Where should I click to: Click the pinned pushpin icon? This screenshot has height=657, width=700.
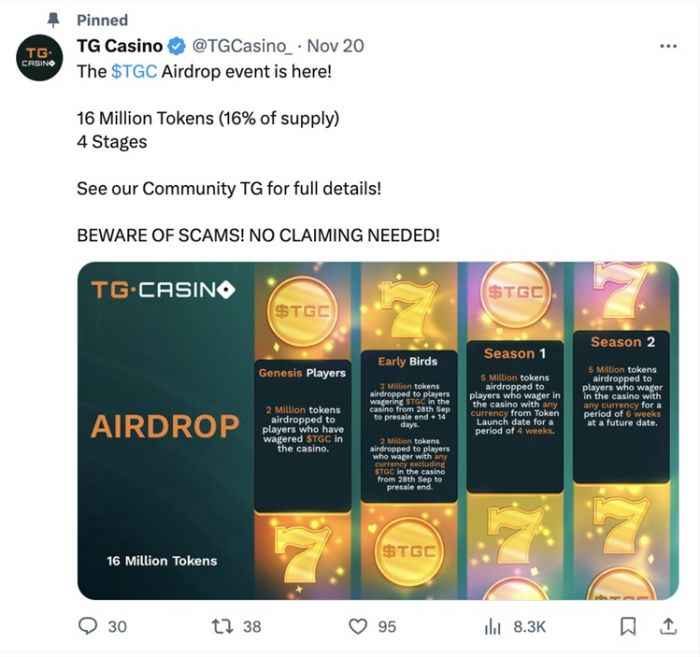[x=54, y=20]
